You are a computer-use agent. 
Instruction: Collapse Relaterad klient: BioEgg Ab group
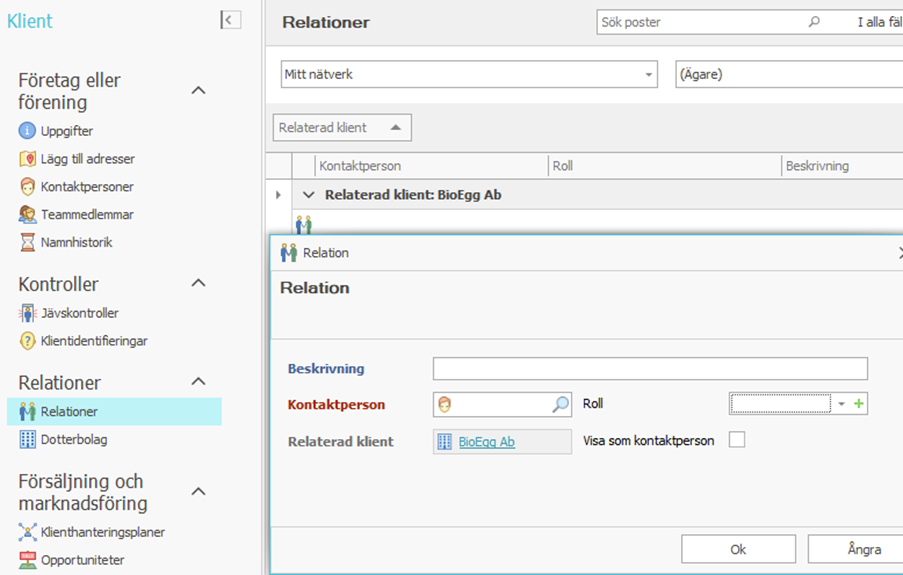308,195
